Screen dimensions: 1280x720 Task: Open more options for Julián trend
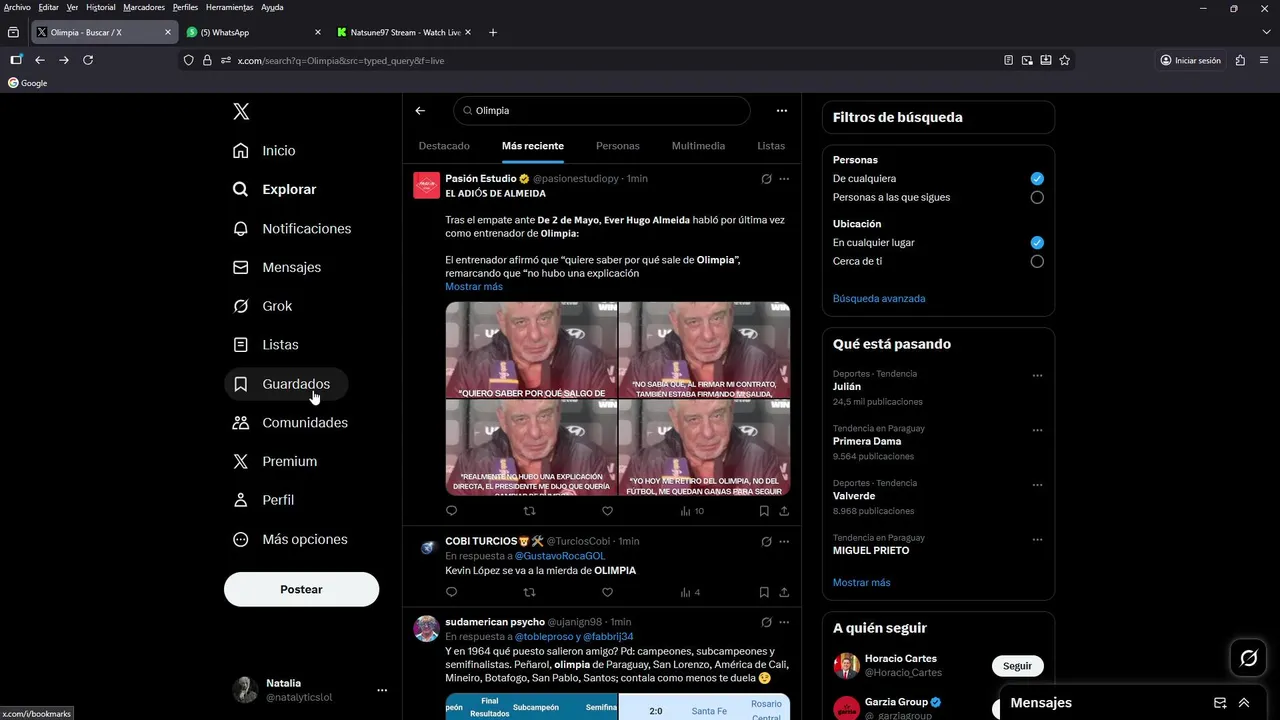click(1037, 376)
